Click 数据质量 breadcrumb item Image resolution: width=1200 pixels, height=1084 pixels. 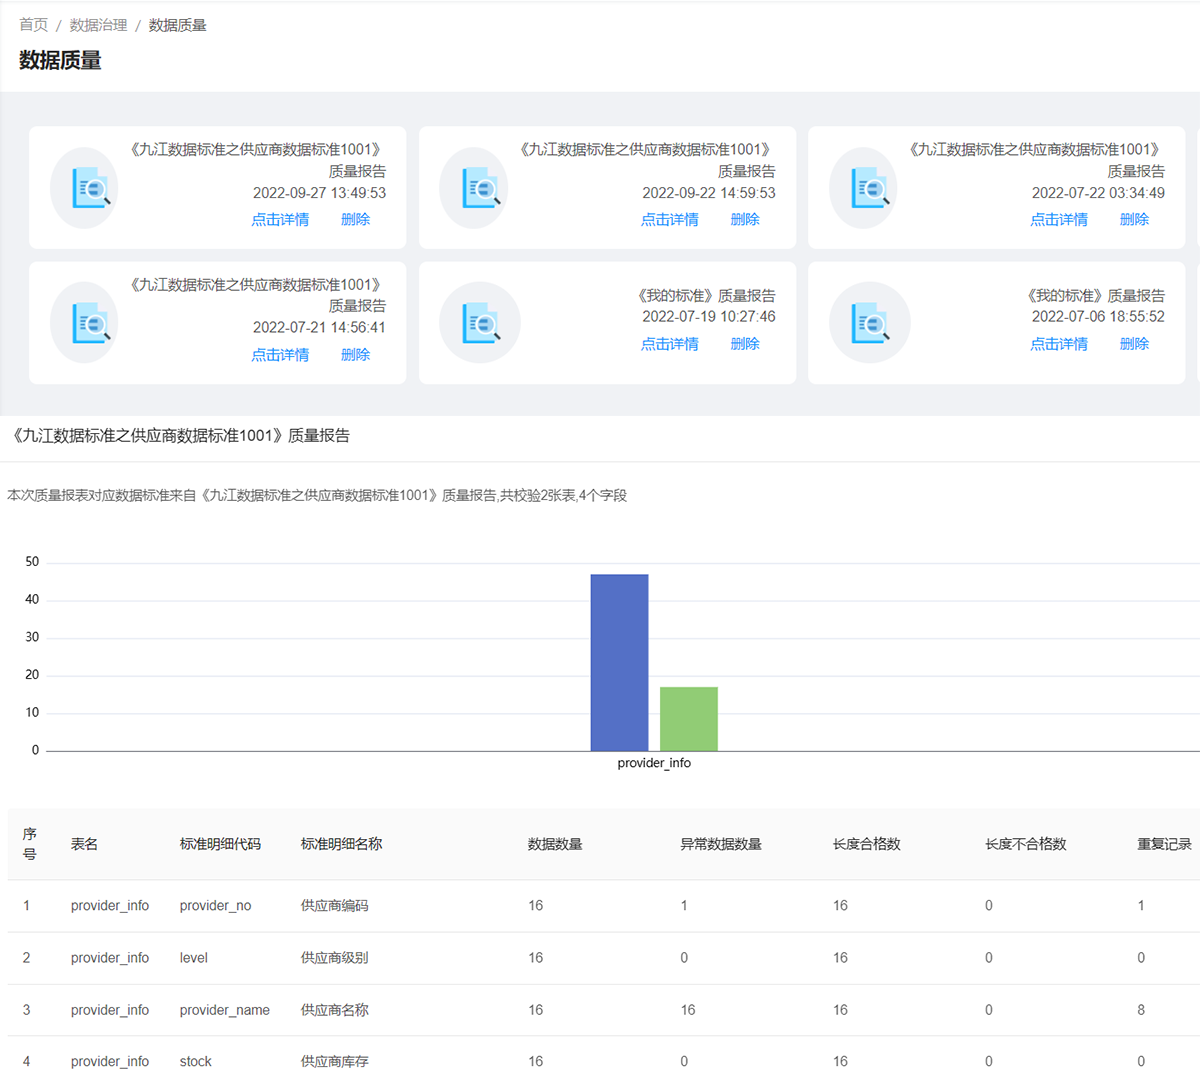pyautogui.click(x=177, y=25)
